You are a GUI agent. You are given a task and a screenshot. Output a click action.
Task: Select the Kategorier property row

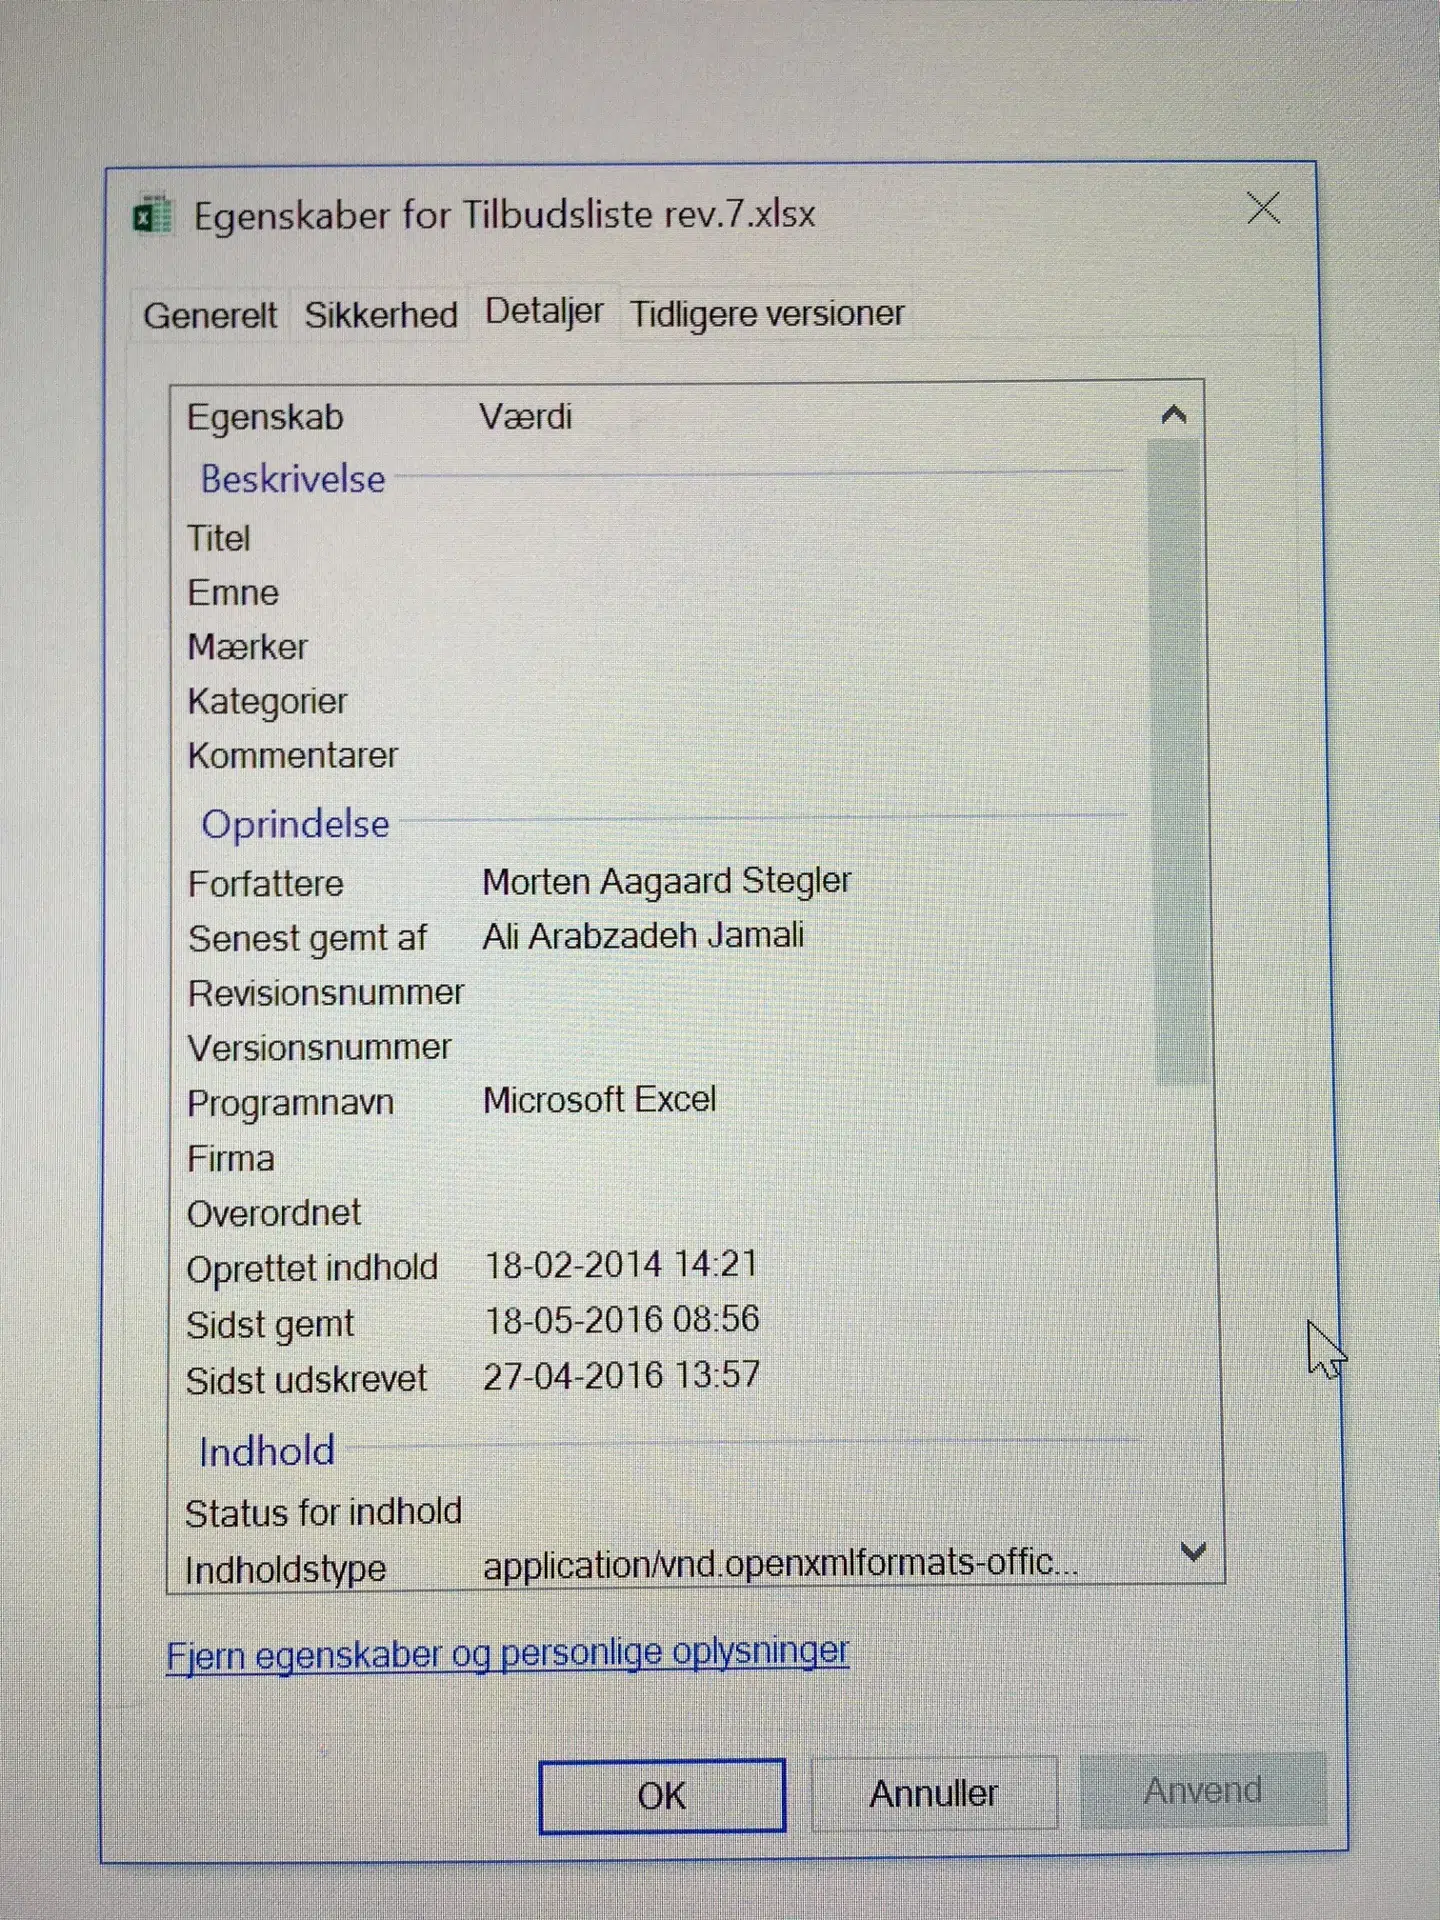click(660, 701)
